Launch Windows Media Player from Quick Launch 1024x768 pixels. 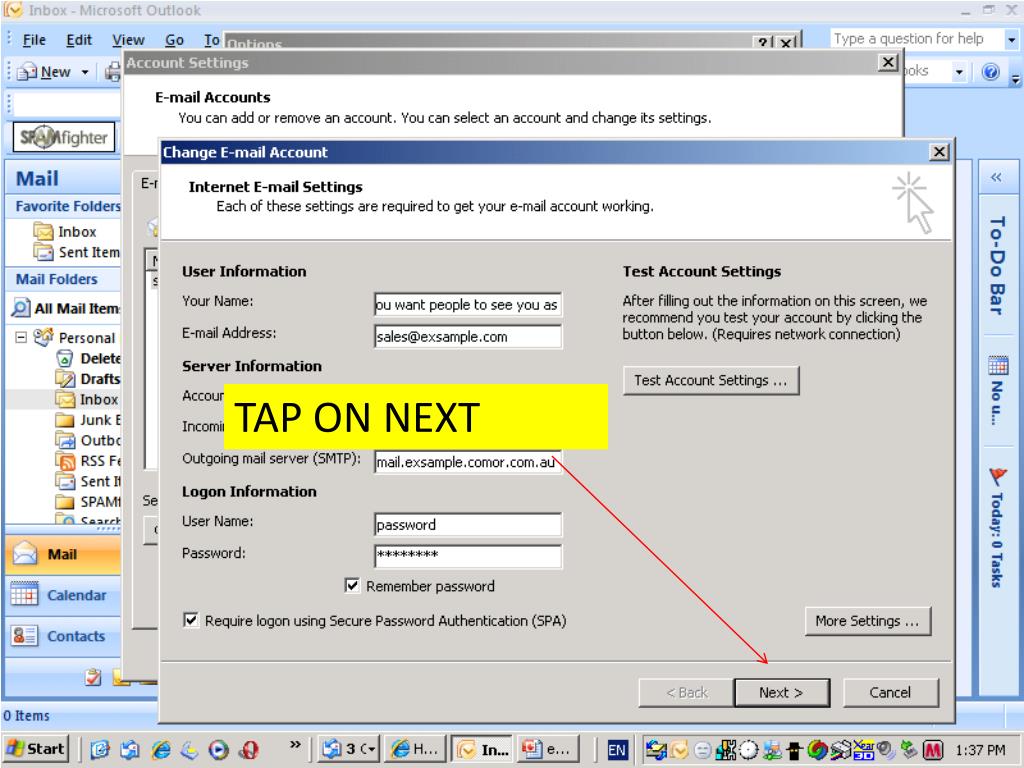coord(219,750)
